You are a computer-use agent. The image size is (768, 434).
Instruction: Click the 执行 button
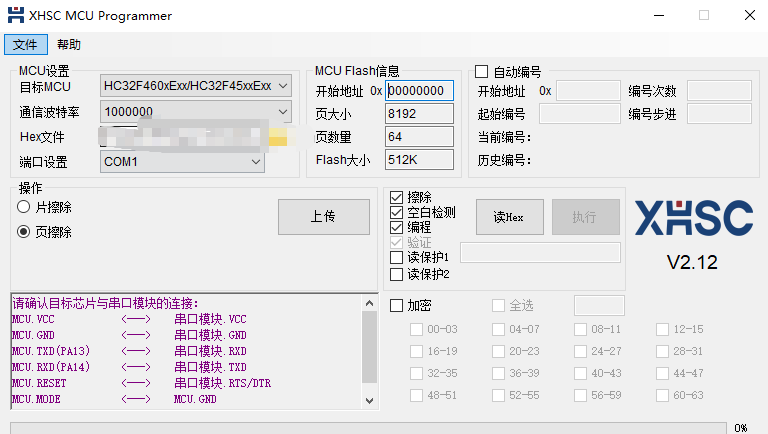click(585, 217)
